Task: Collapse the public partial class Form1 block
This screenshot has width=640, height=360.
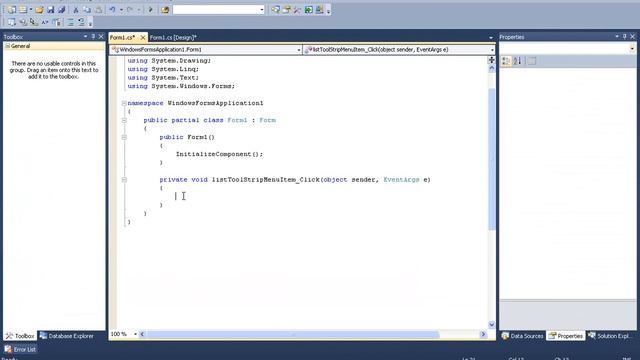Action: (124, 120)
